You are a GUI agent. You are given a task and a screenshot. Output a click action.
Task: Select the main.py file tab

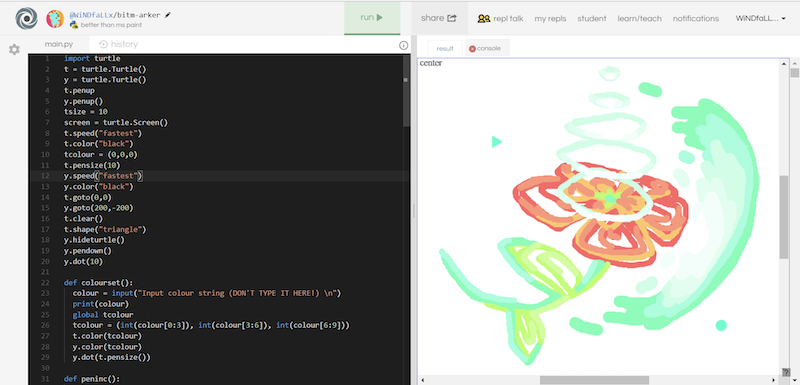59,44
